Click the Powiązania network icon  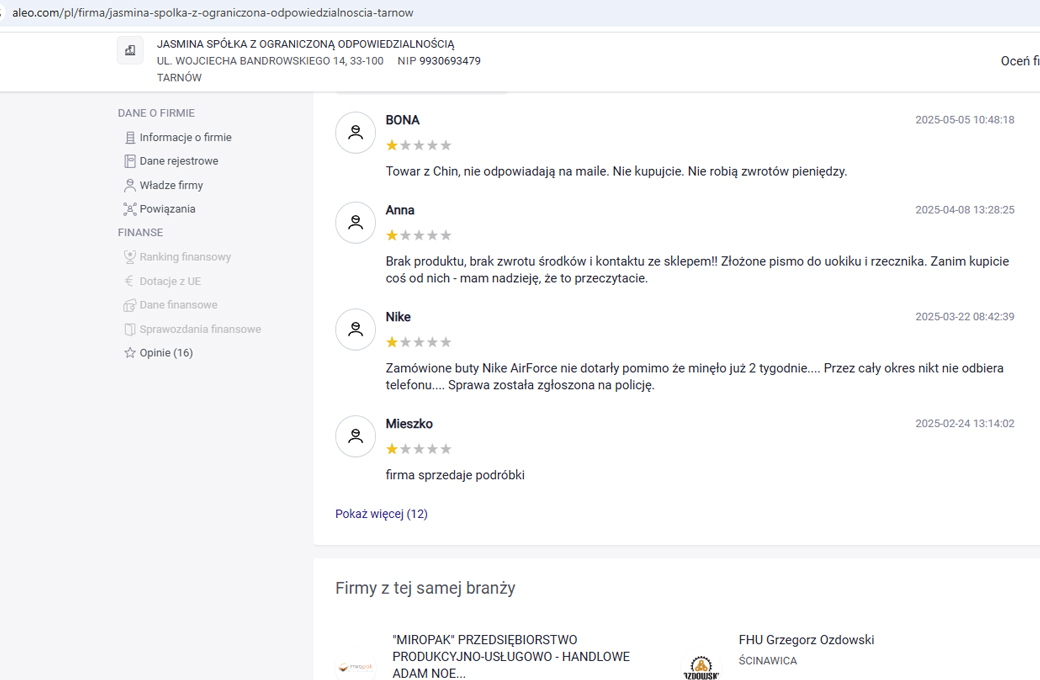[130, 209]
